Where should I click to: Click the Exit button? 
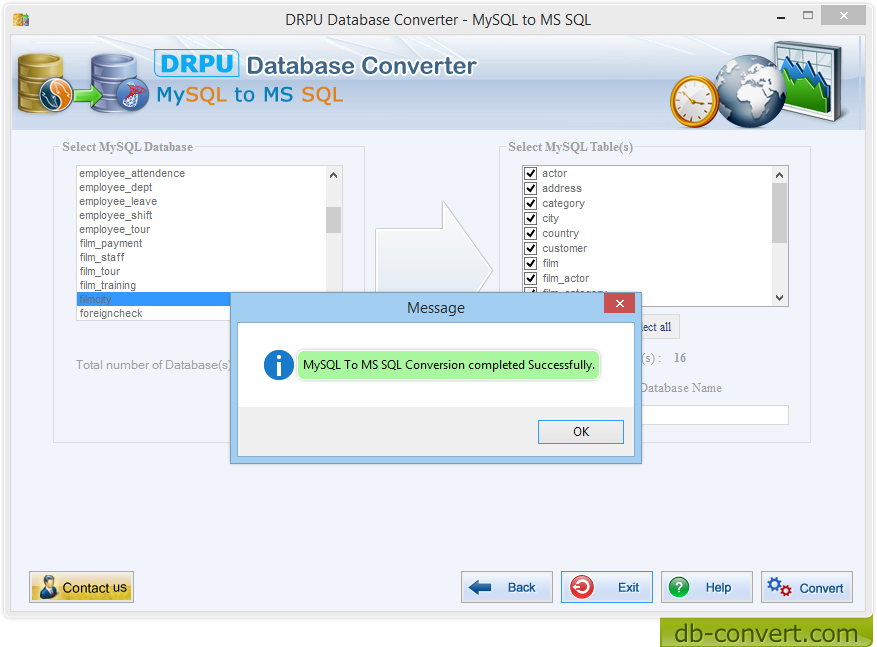click(x=607, y=587)
